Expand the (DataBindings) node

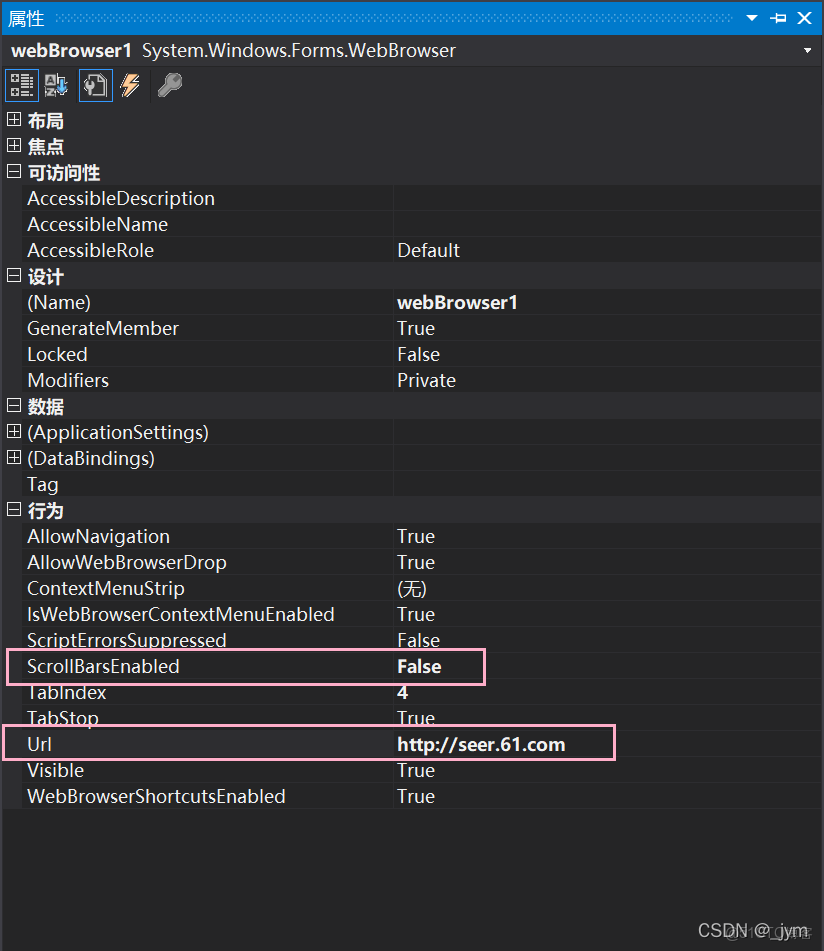[x=14, y=458]
